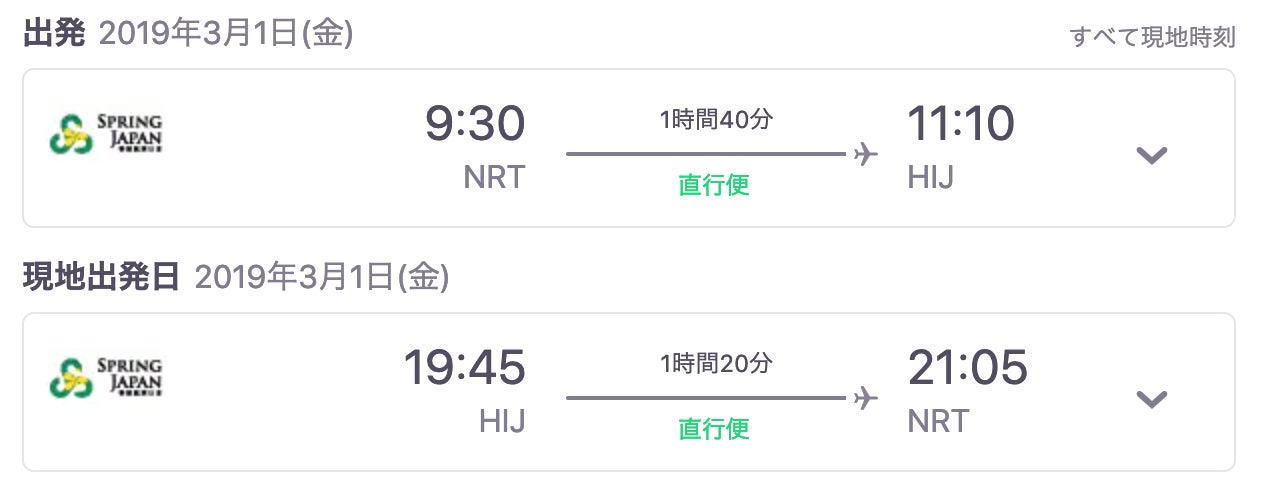Click the airplane icon on the HIJ to NRT flight

tap(866, 398)
